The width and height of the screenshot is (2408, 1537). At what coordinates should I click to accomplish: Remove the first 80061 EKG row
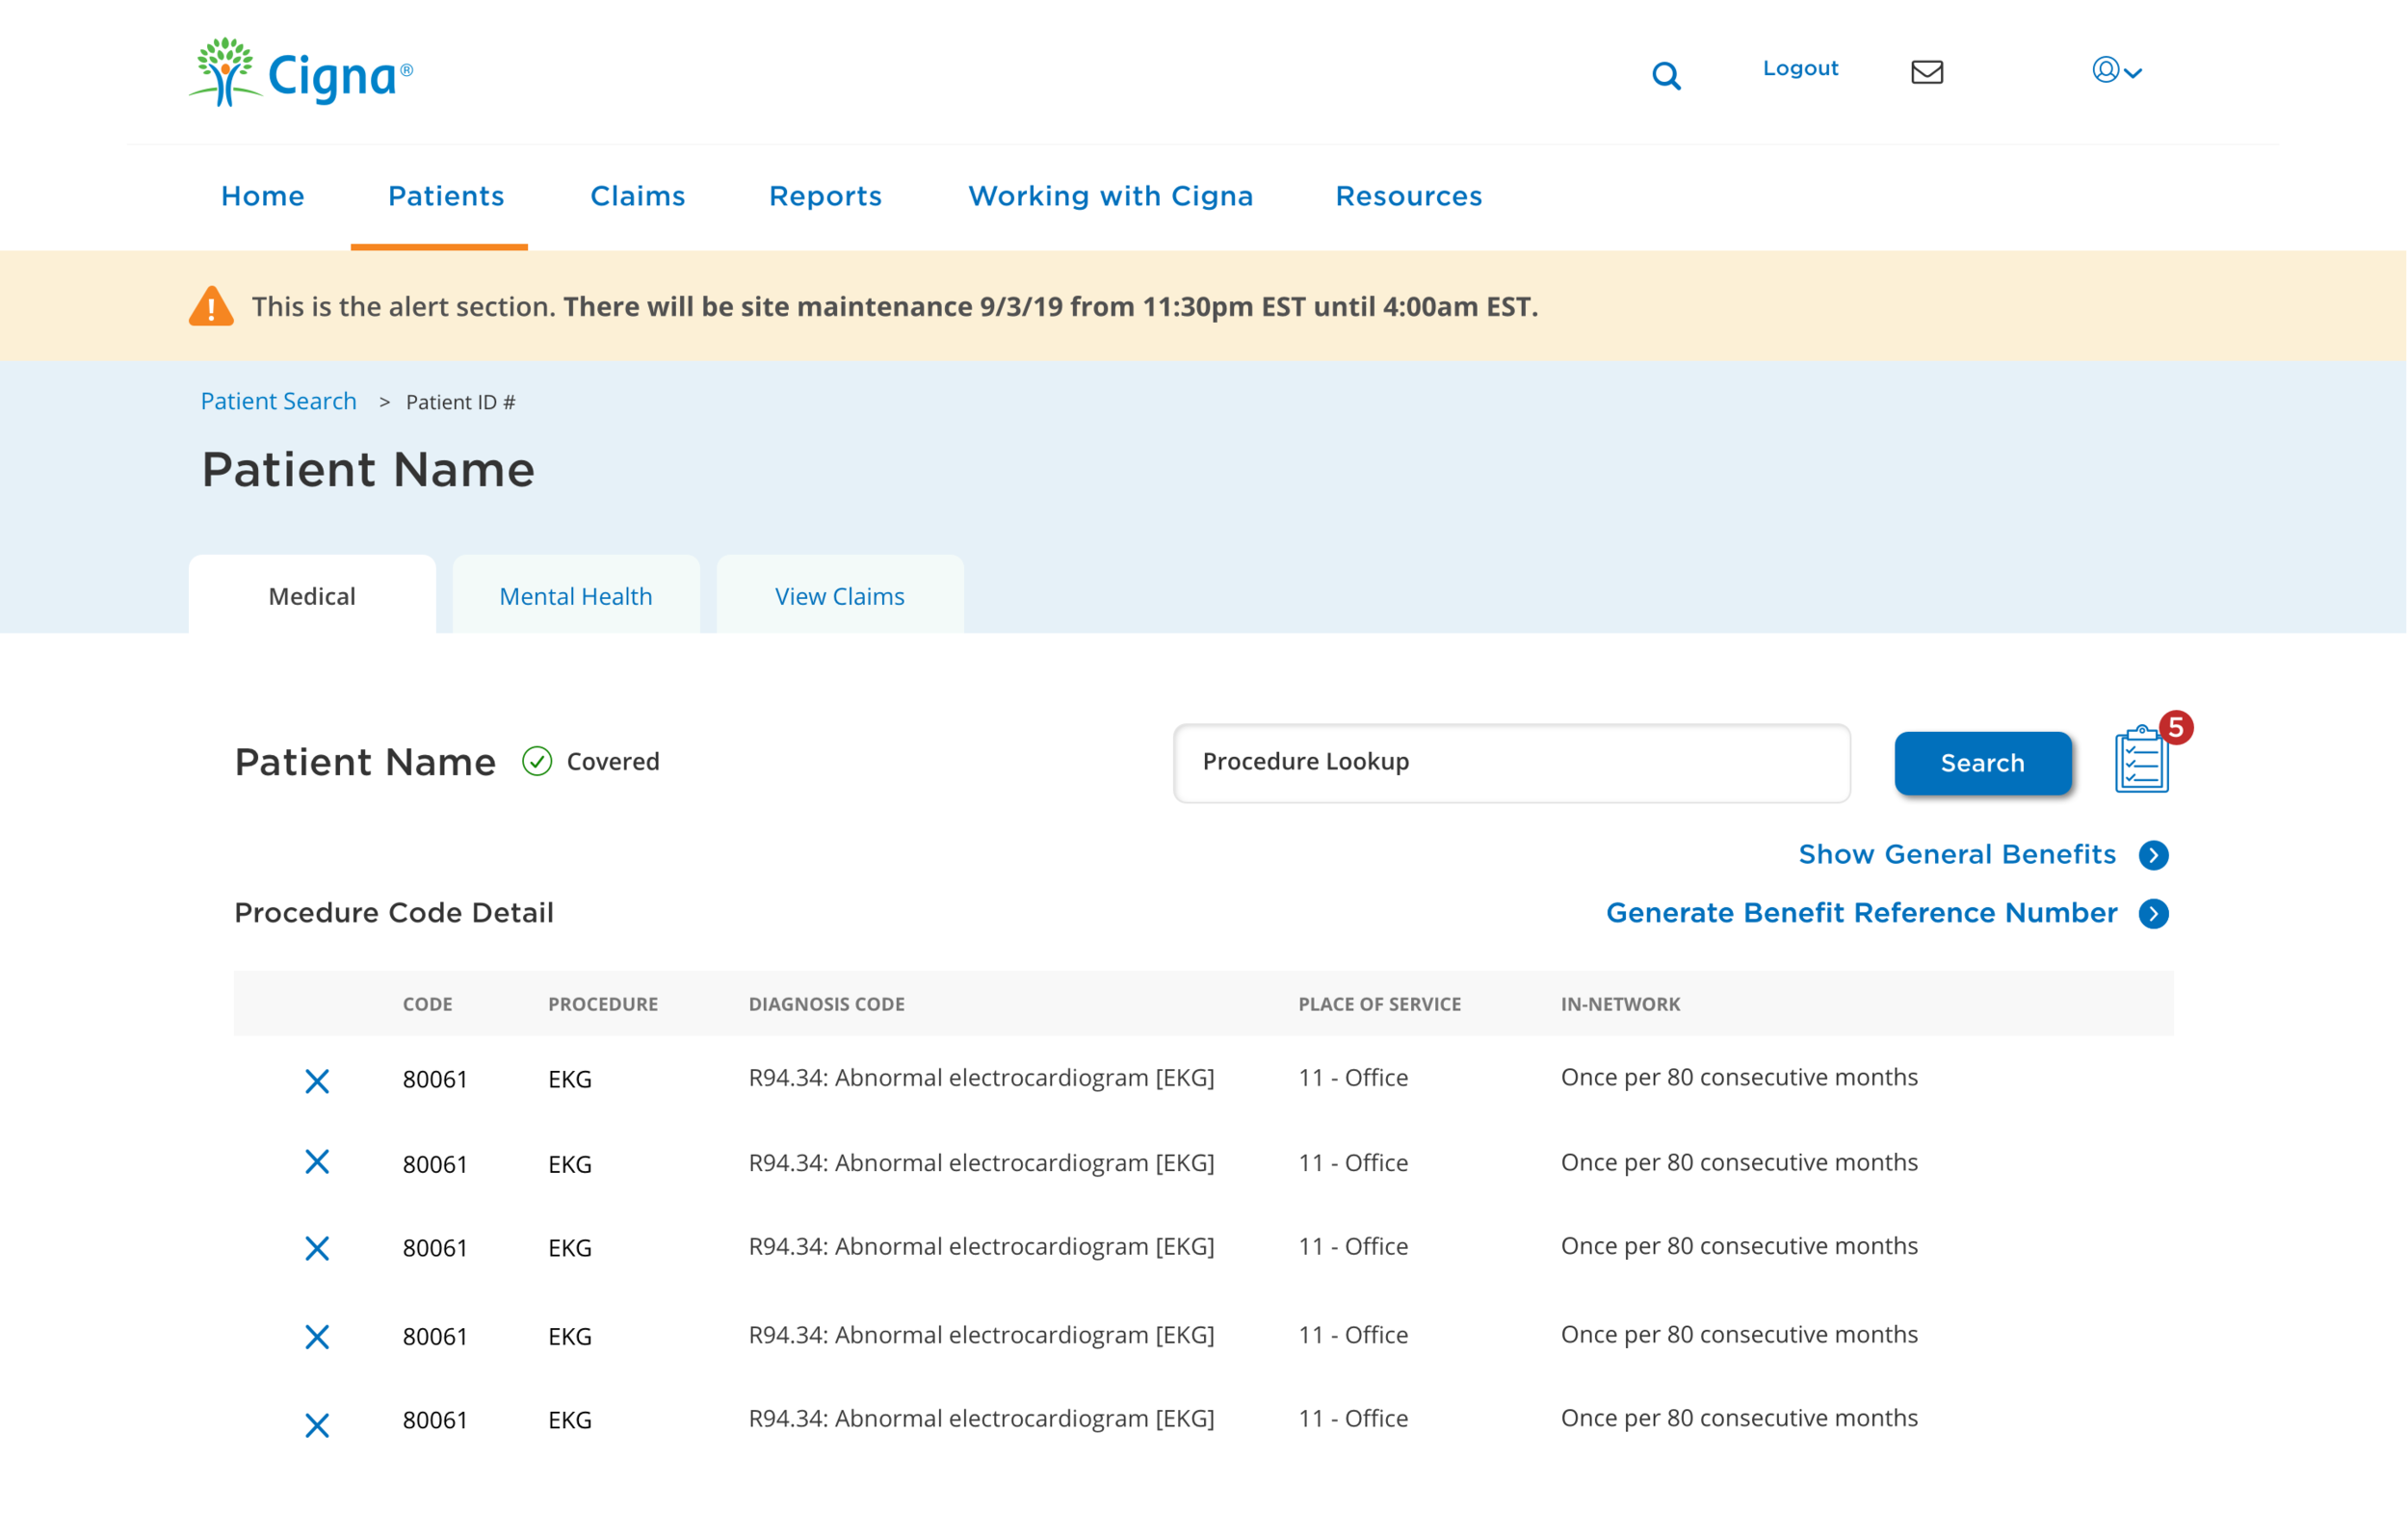tap(317, 1081)
